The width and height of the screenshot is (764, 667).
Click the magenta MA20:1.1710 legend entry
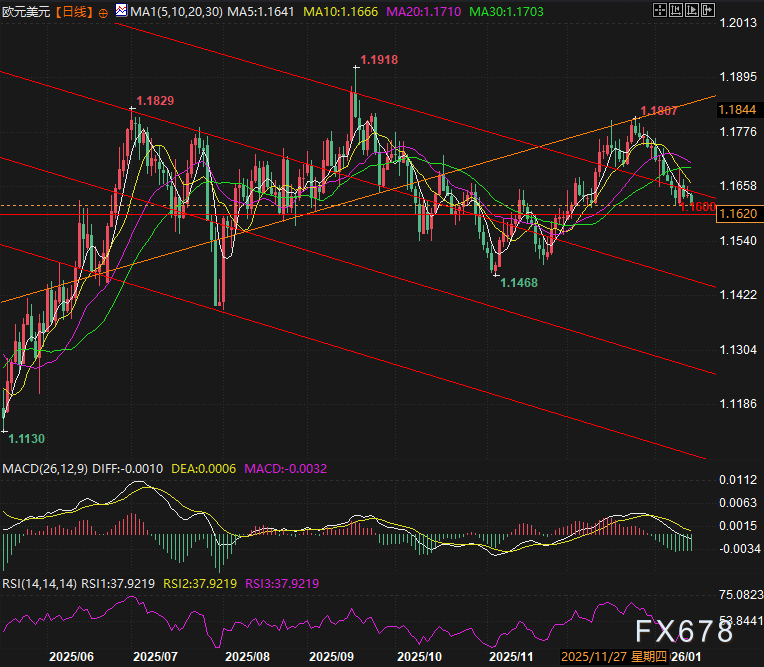pos(423,12)
